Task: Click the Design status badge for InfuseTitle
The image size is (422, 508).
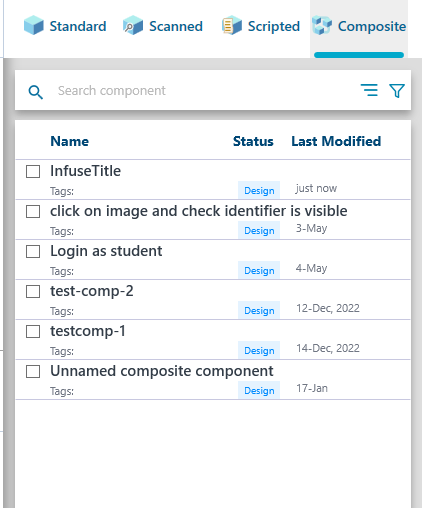Action: pos(259,190)
